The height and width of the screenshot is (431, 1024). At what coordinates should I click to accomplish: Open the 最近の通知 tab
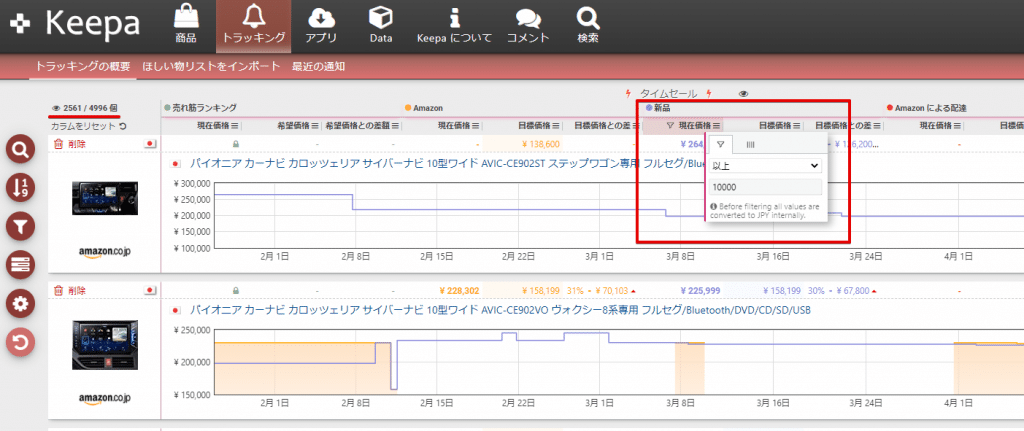pos(318,67)
